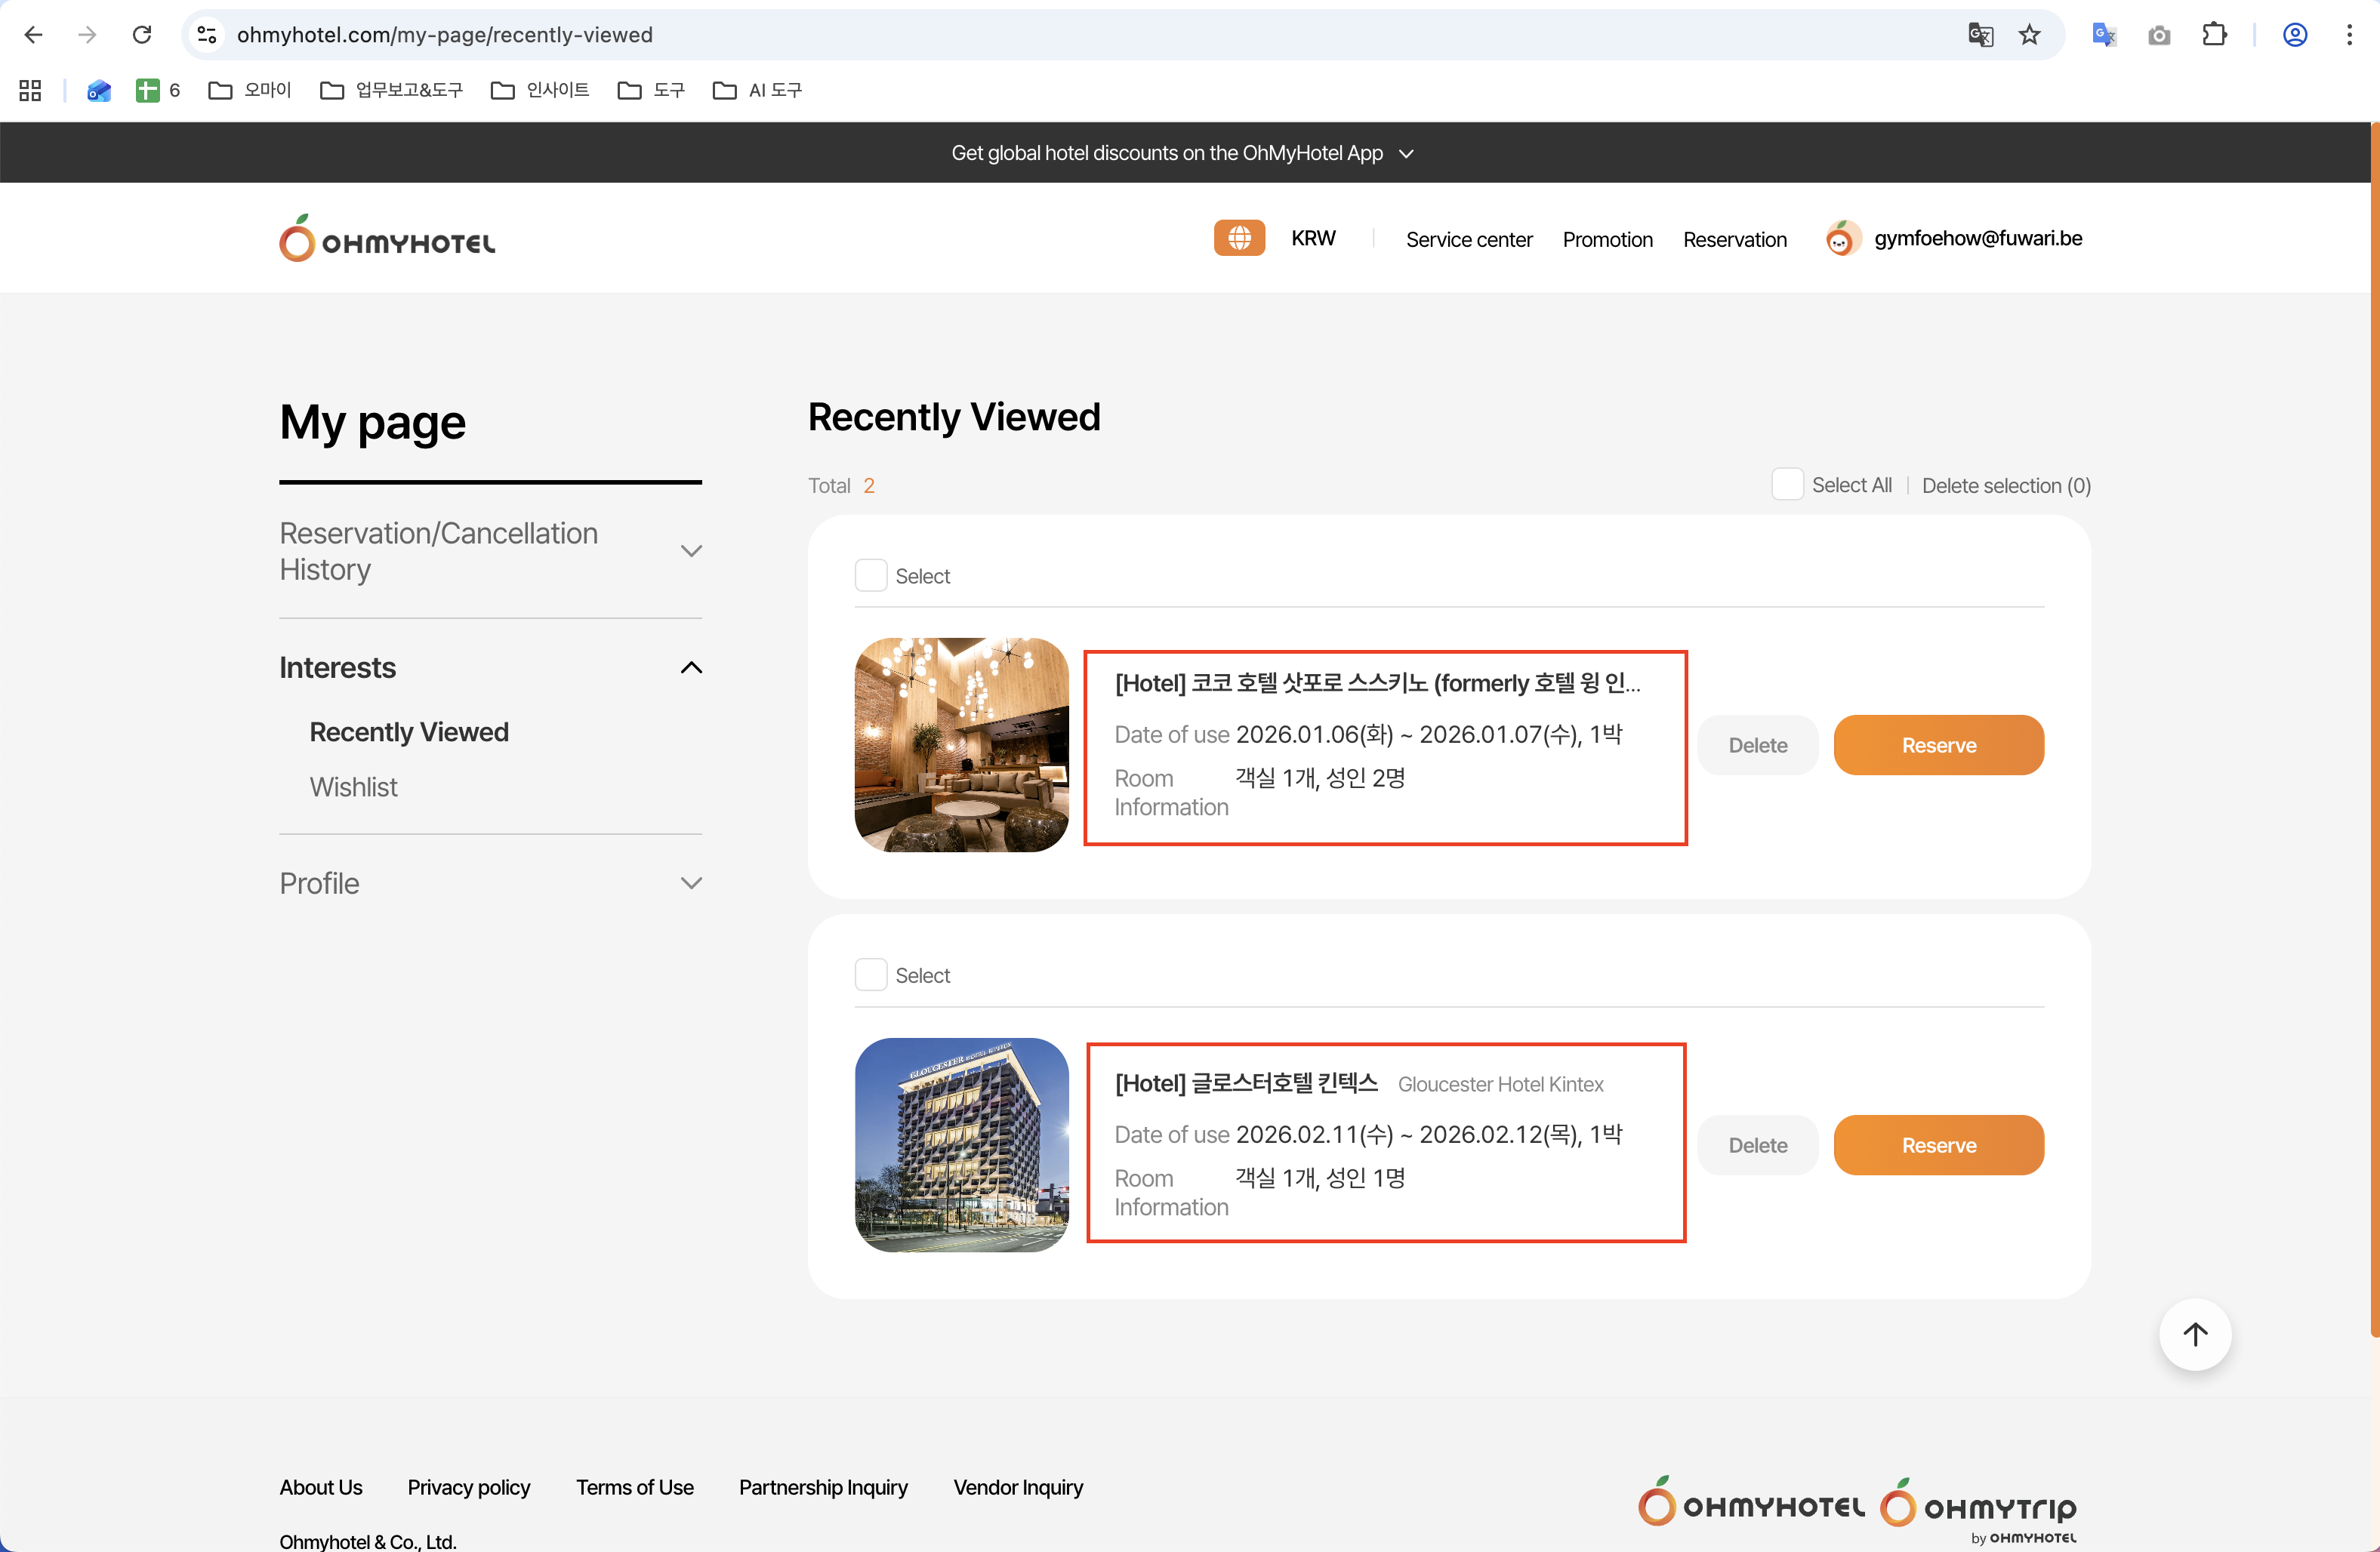
Task: Open the Wishlist menu item
Action: click(x=353, y=787)
